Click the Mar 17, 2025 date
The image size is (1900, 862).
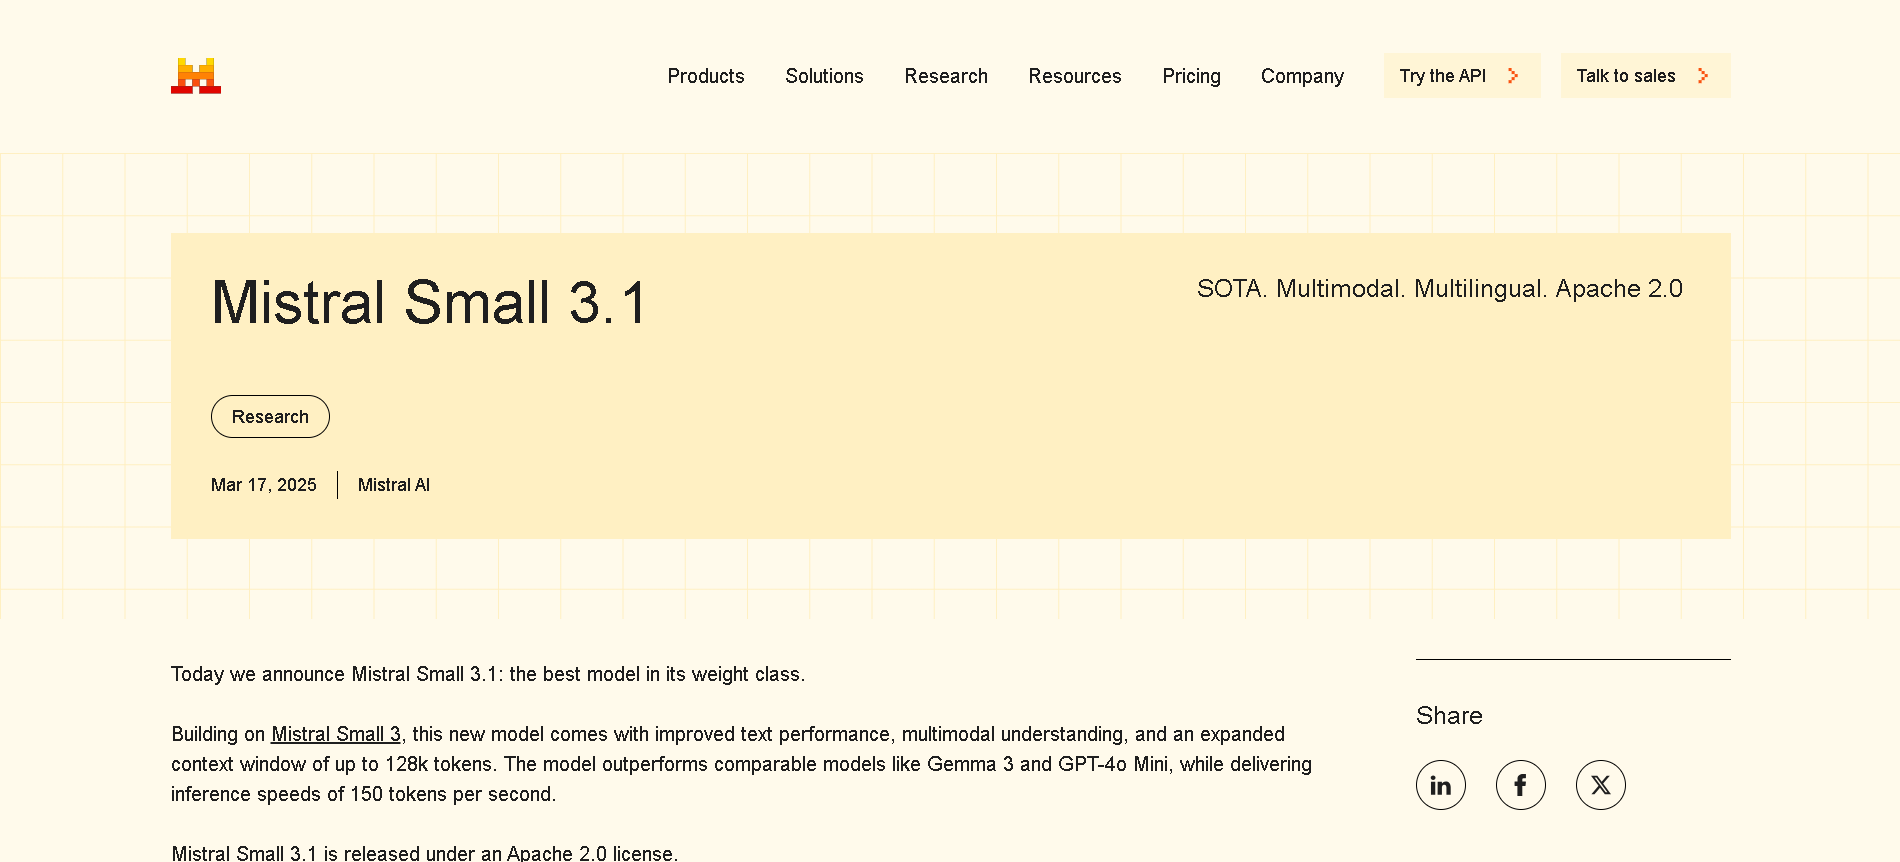point(264,485)
